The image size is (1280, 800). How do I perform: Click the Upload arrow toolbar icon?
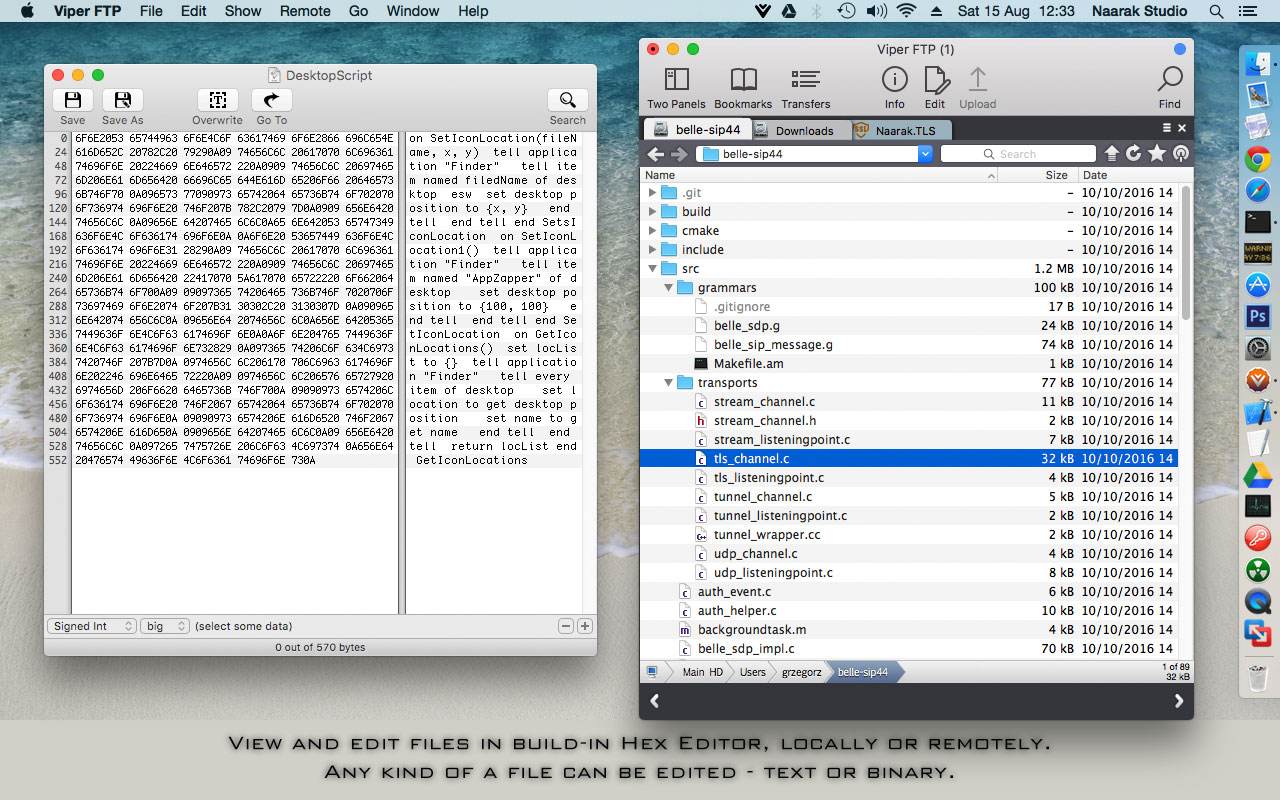coord(978,80)
